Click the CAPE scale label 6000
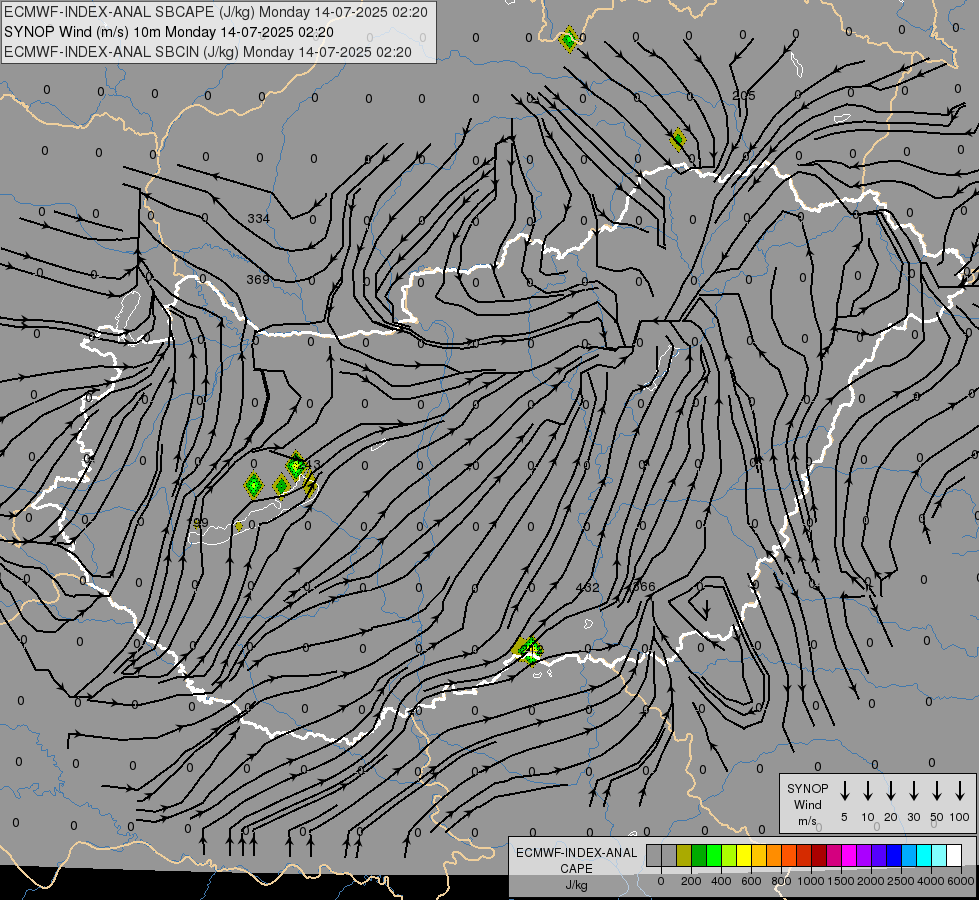979x900 pixels. (961, 881)
